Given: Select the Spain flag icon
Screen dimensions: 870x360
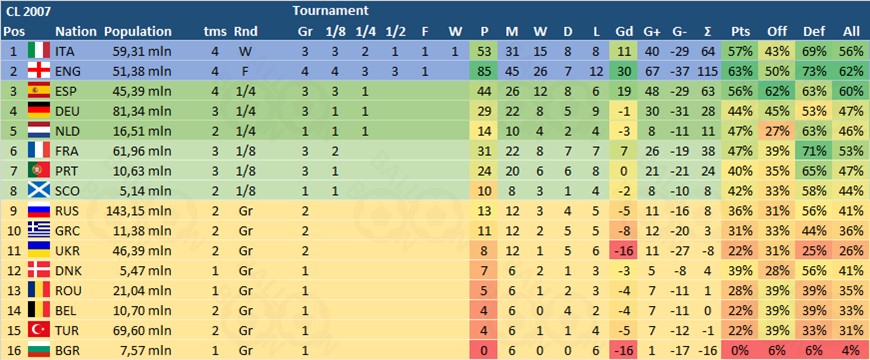Looking at the screenshot, I should [x=39, y=92].
